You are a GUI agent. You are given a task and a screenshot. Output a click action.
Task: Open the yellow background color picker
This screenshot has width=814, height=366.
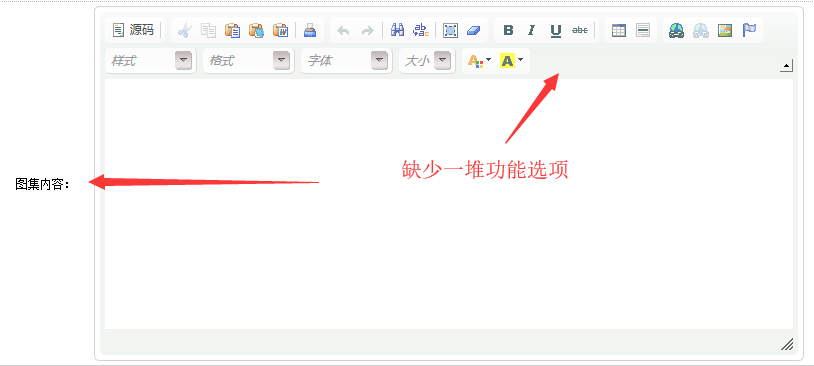point(511,61)
